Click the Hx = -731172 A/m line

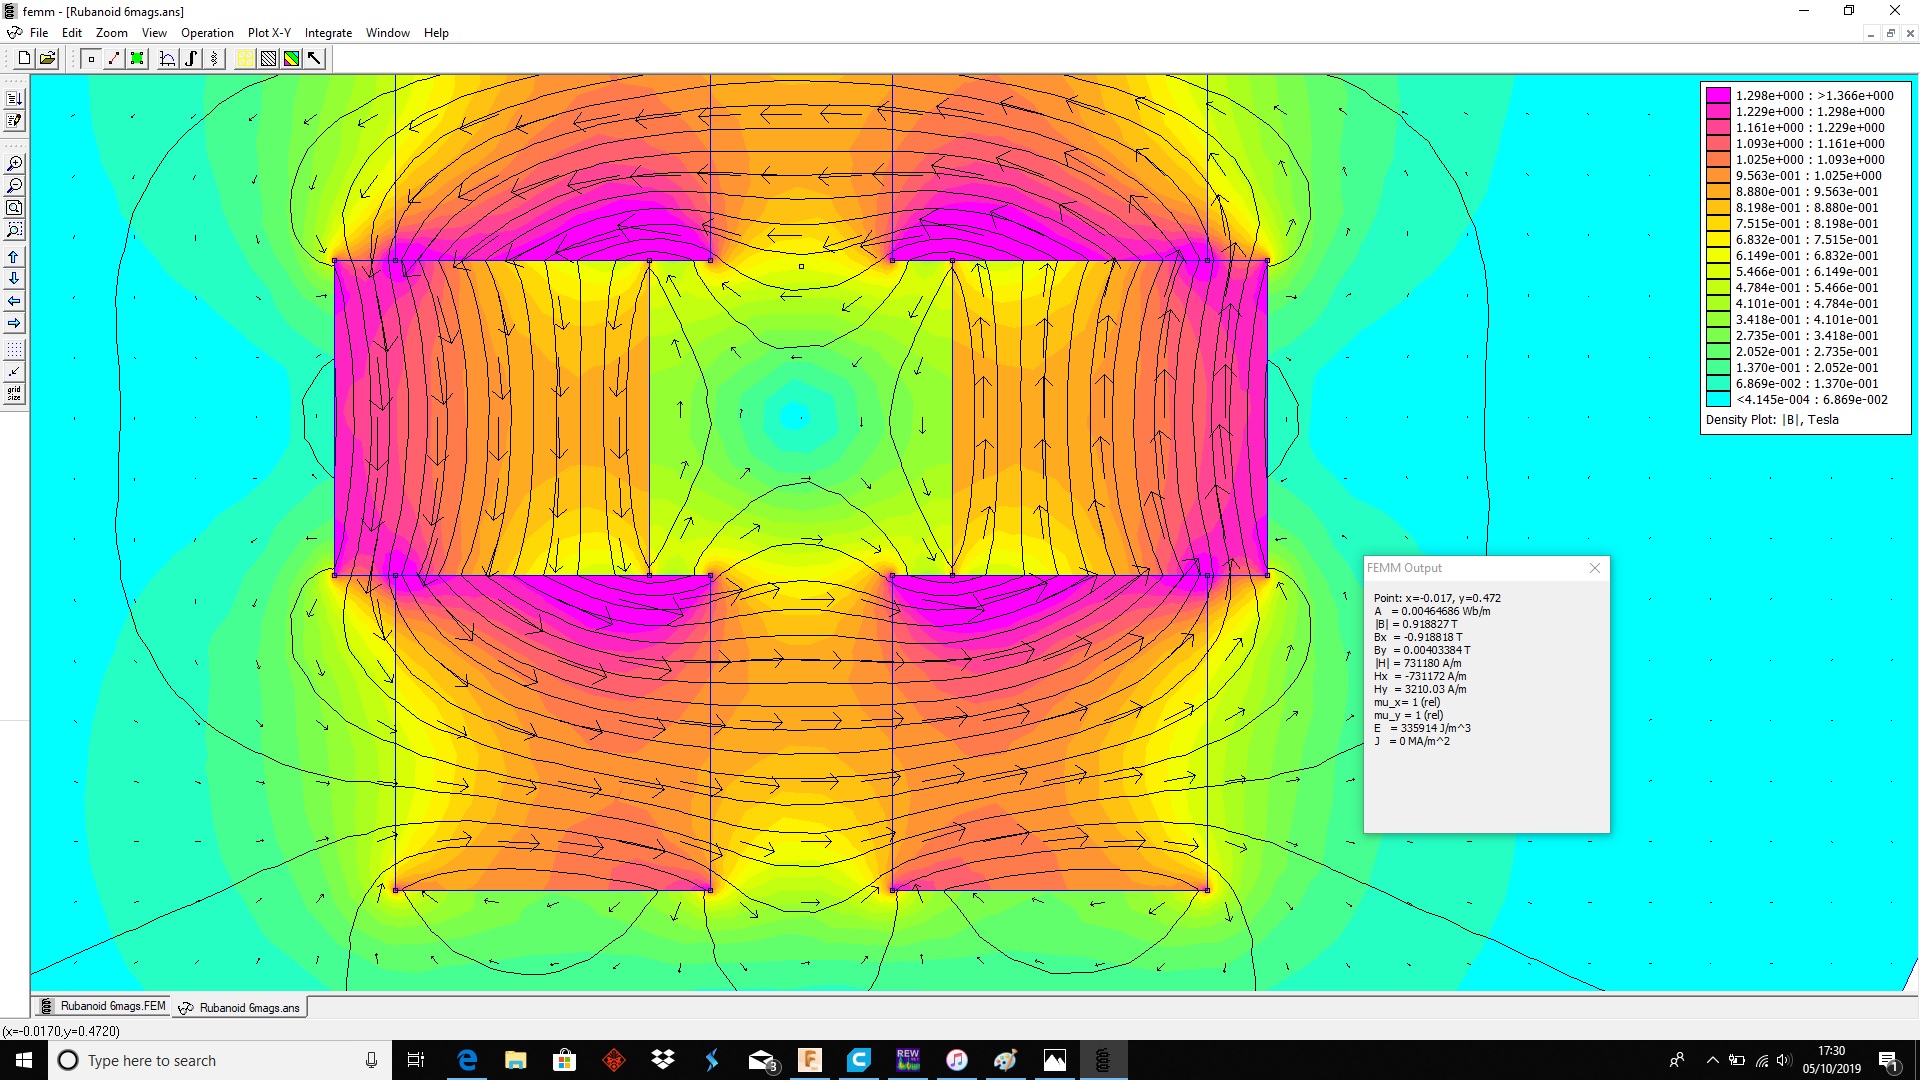click(1420, 676)
